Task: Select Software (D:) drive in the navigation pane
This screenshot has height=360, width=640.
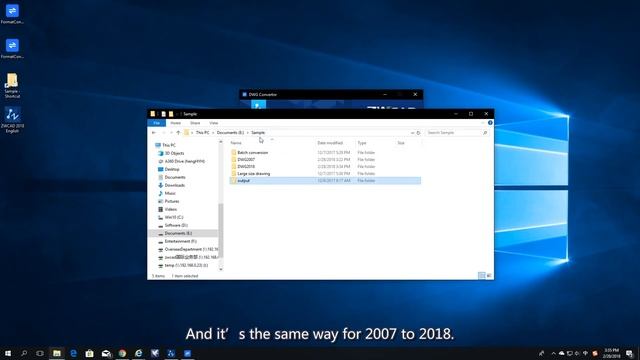Action: pos(176,225)
